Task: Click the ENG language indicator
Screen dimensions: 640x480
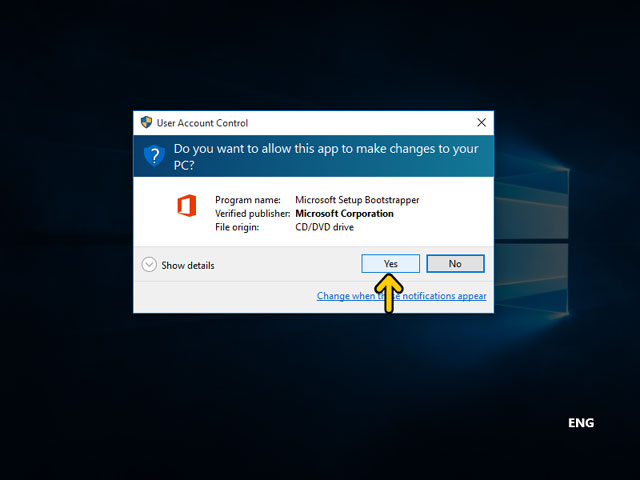Action: (x=581, y=423)
